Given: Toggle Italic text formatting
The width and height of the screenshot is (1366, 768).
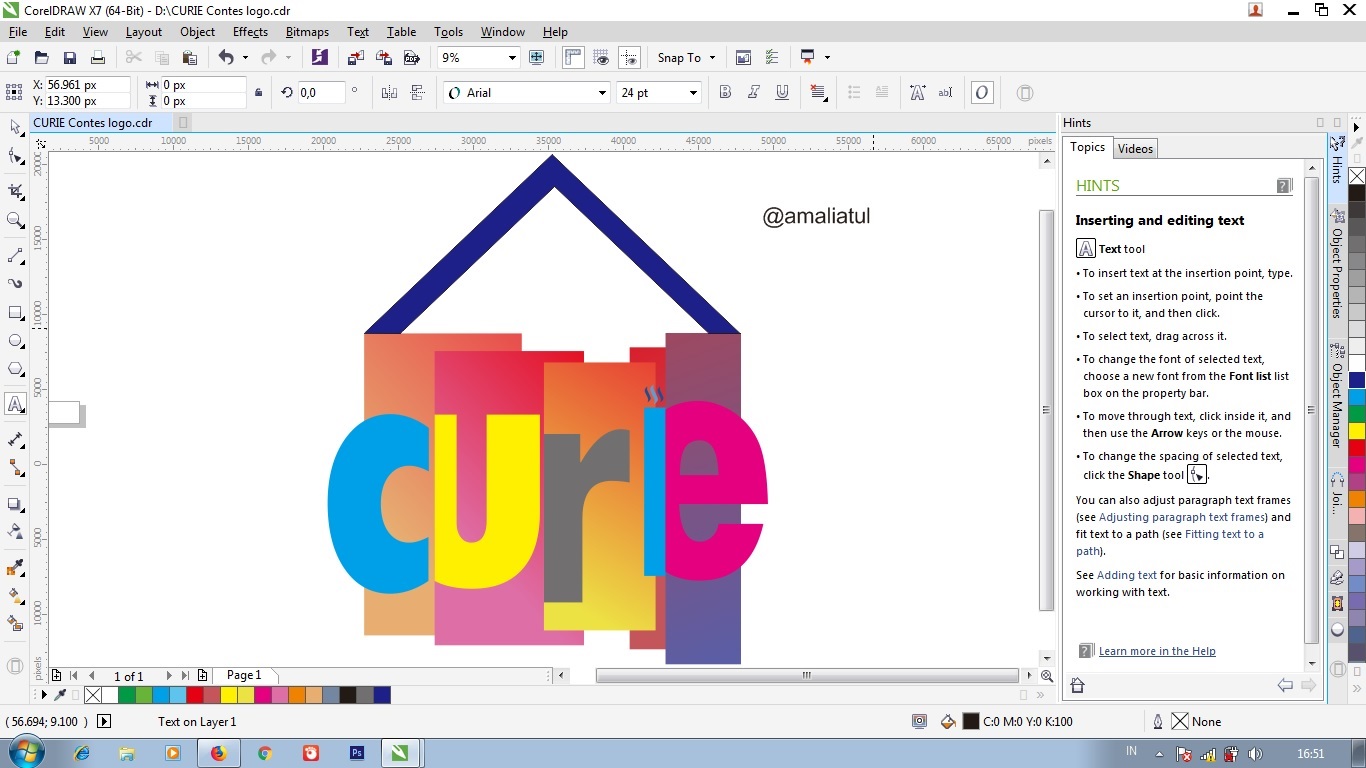Looking at the screenshot, I should coord(754,93).
